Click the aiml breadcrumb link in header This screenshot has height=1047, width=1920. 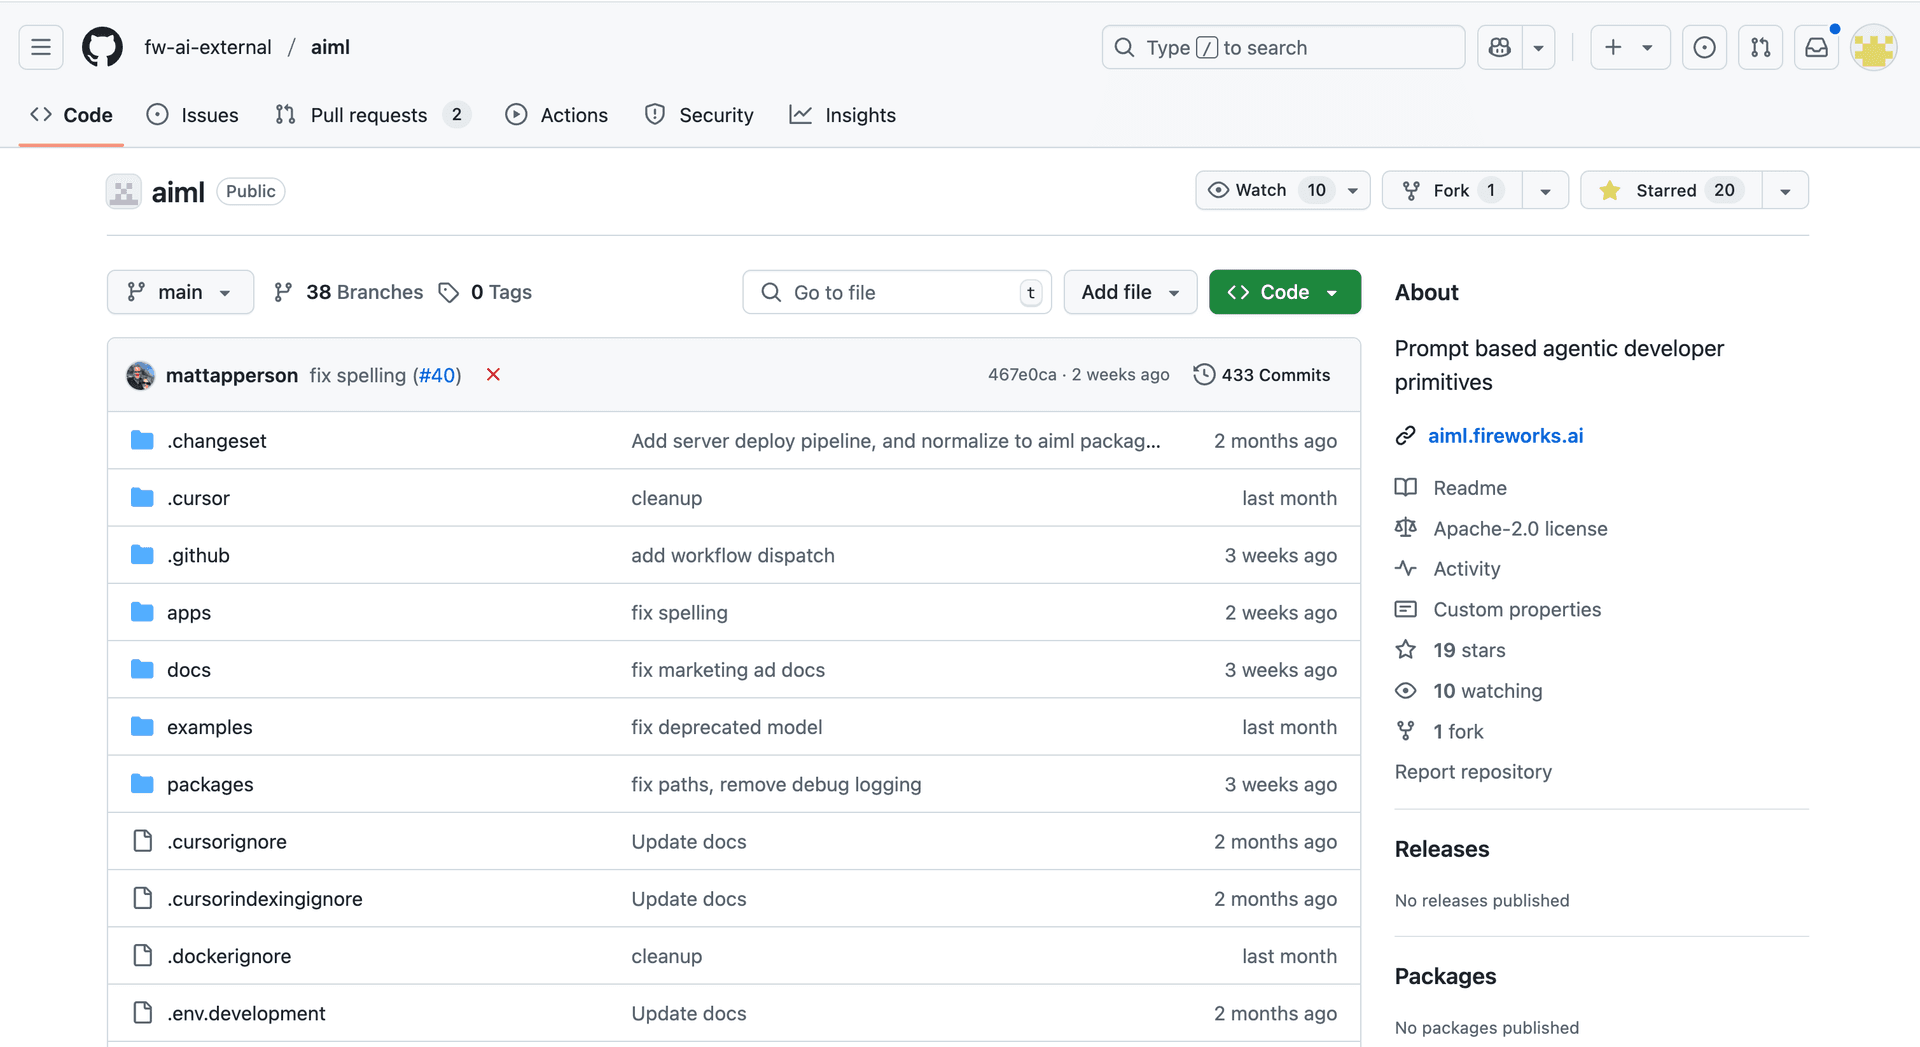[x=330, y=47]
